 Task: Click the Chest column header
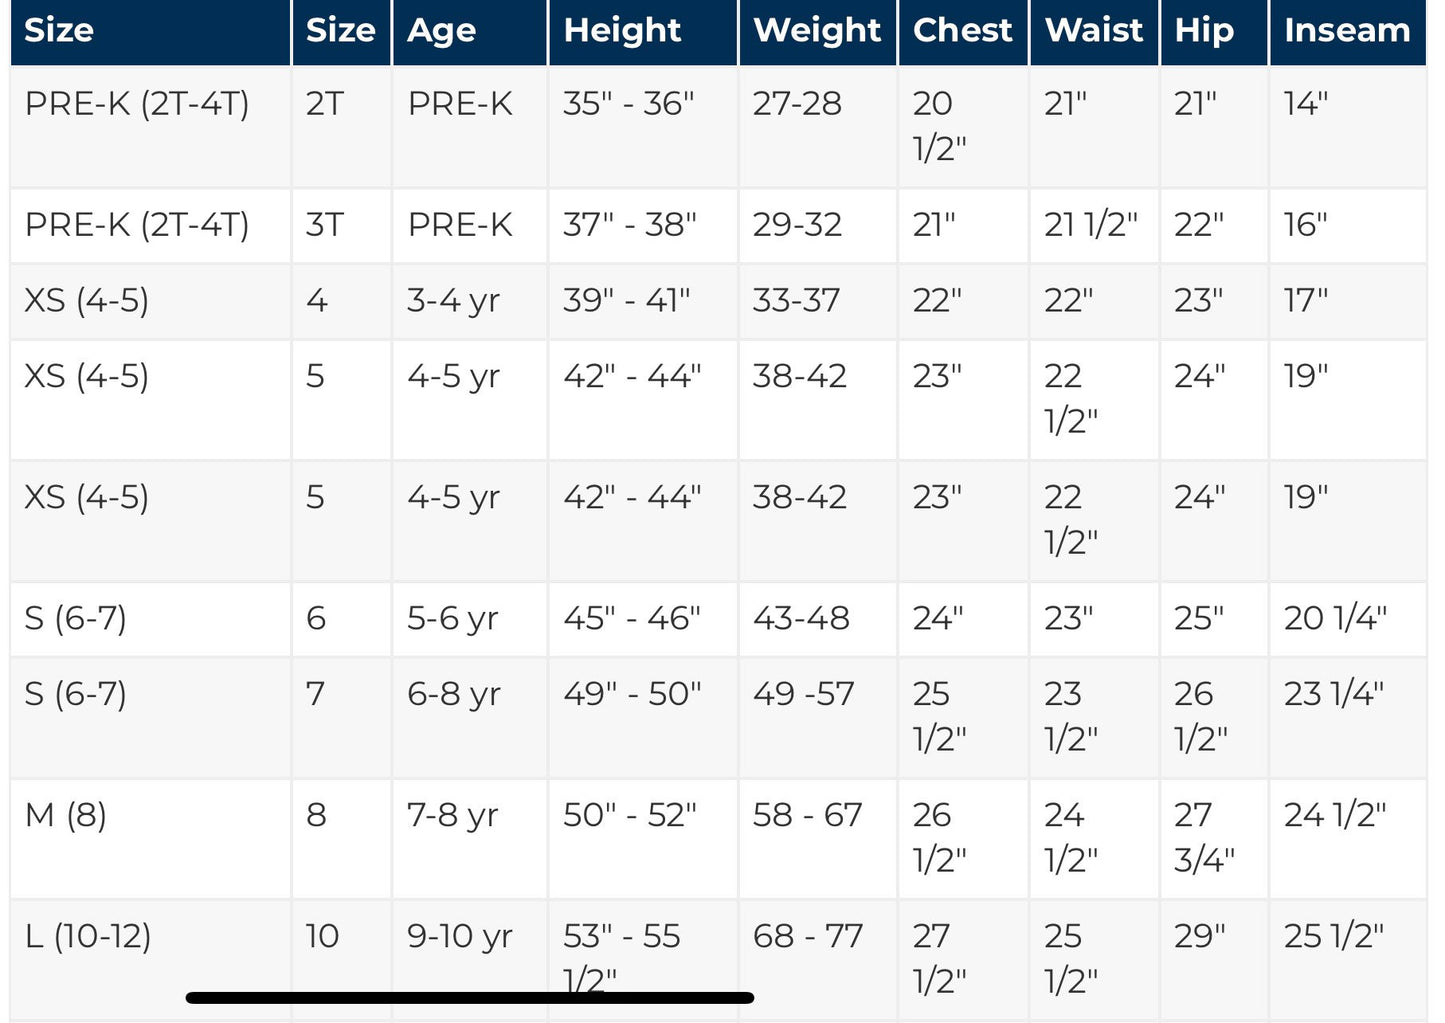coord(962,31)
